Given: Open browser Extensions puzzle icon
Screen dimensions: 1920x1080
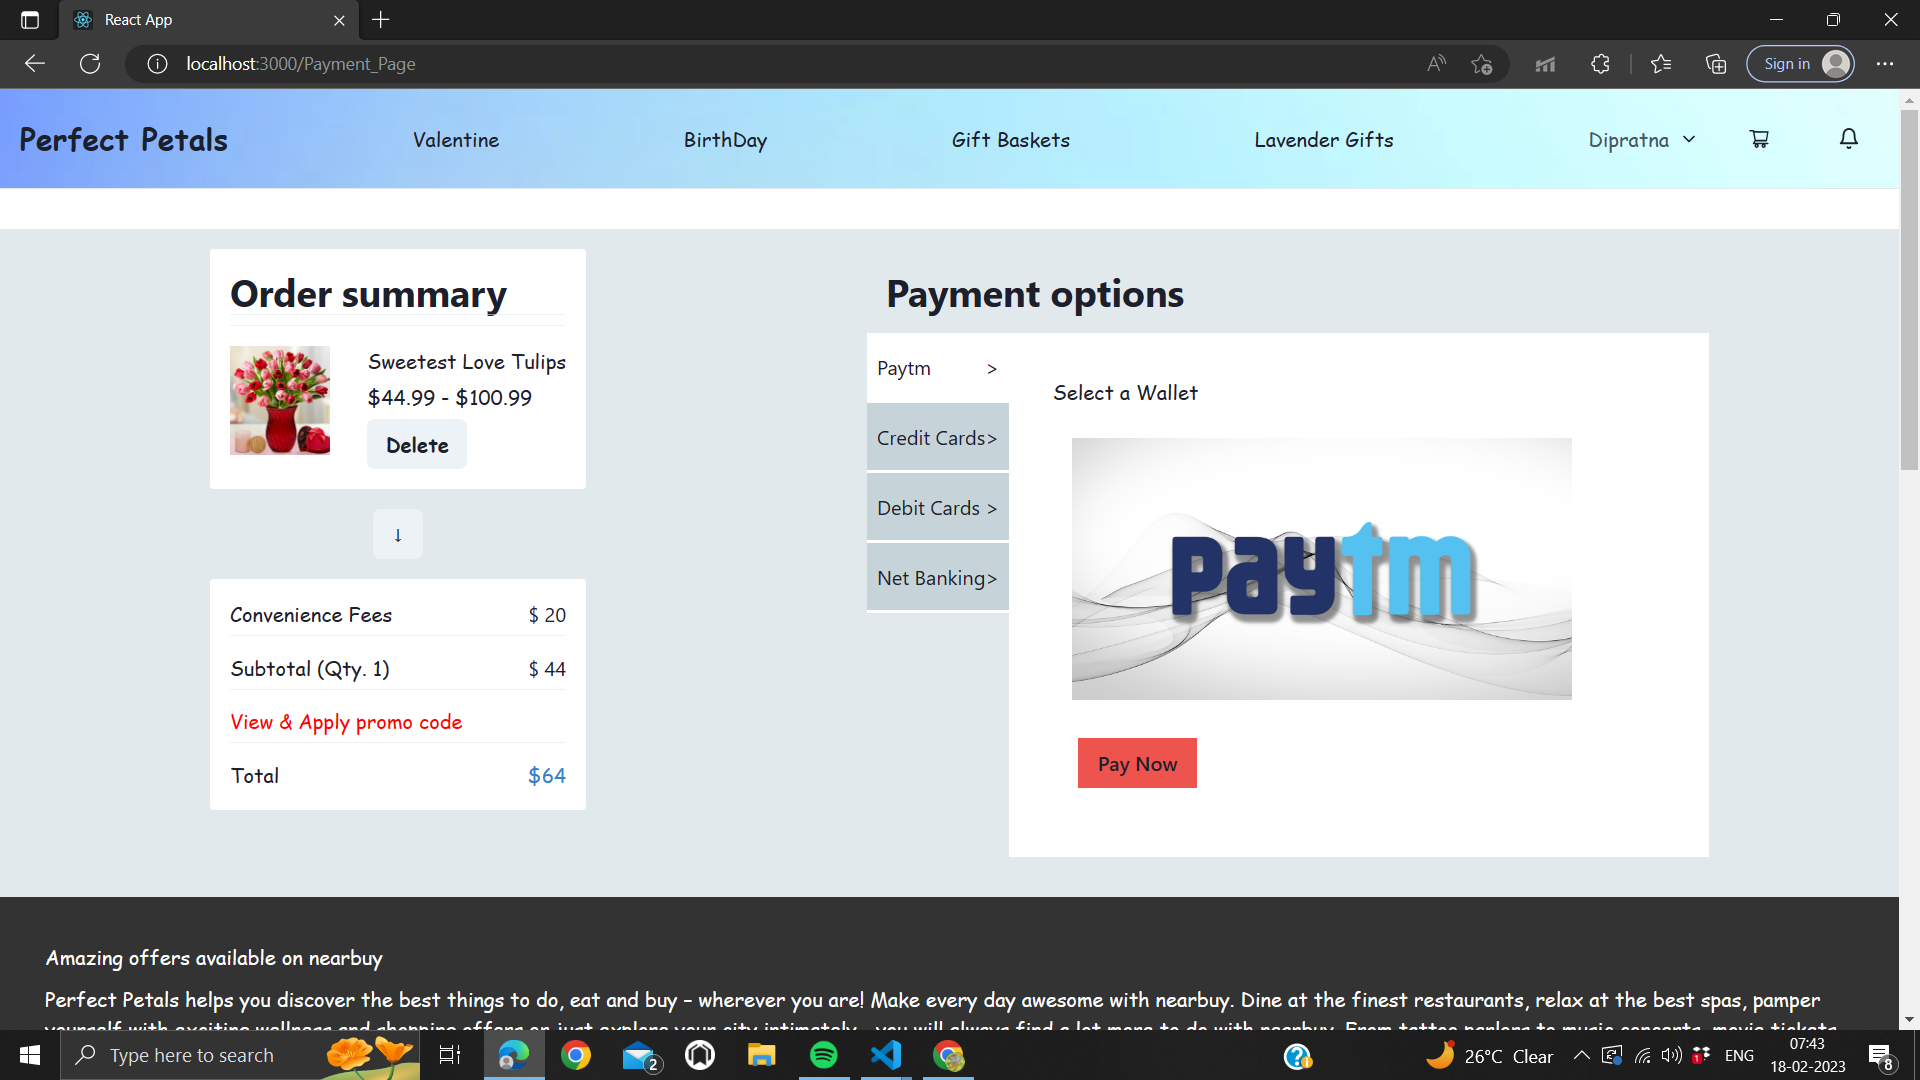Looking at the screenshot, I should coord(1600,64).
